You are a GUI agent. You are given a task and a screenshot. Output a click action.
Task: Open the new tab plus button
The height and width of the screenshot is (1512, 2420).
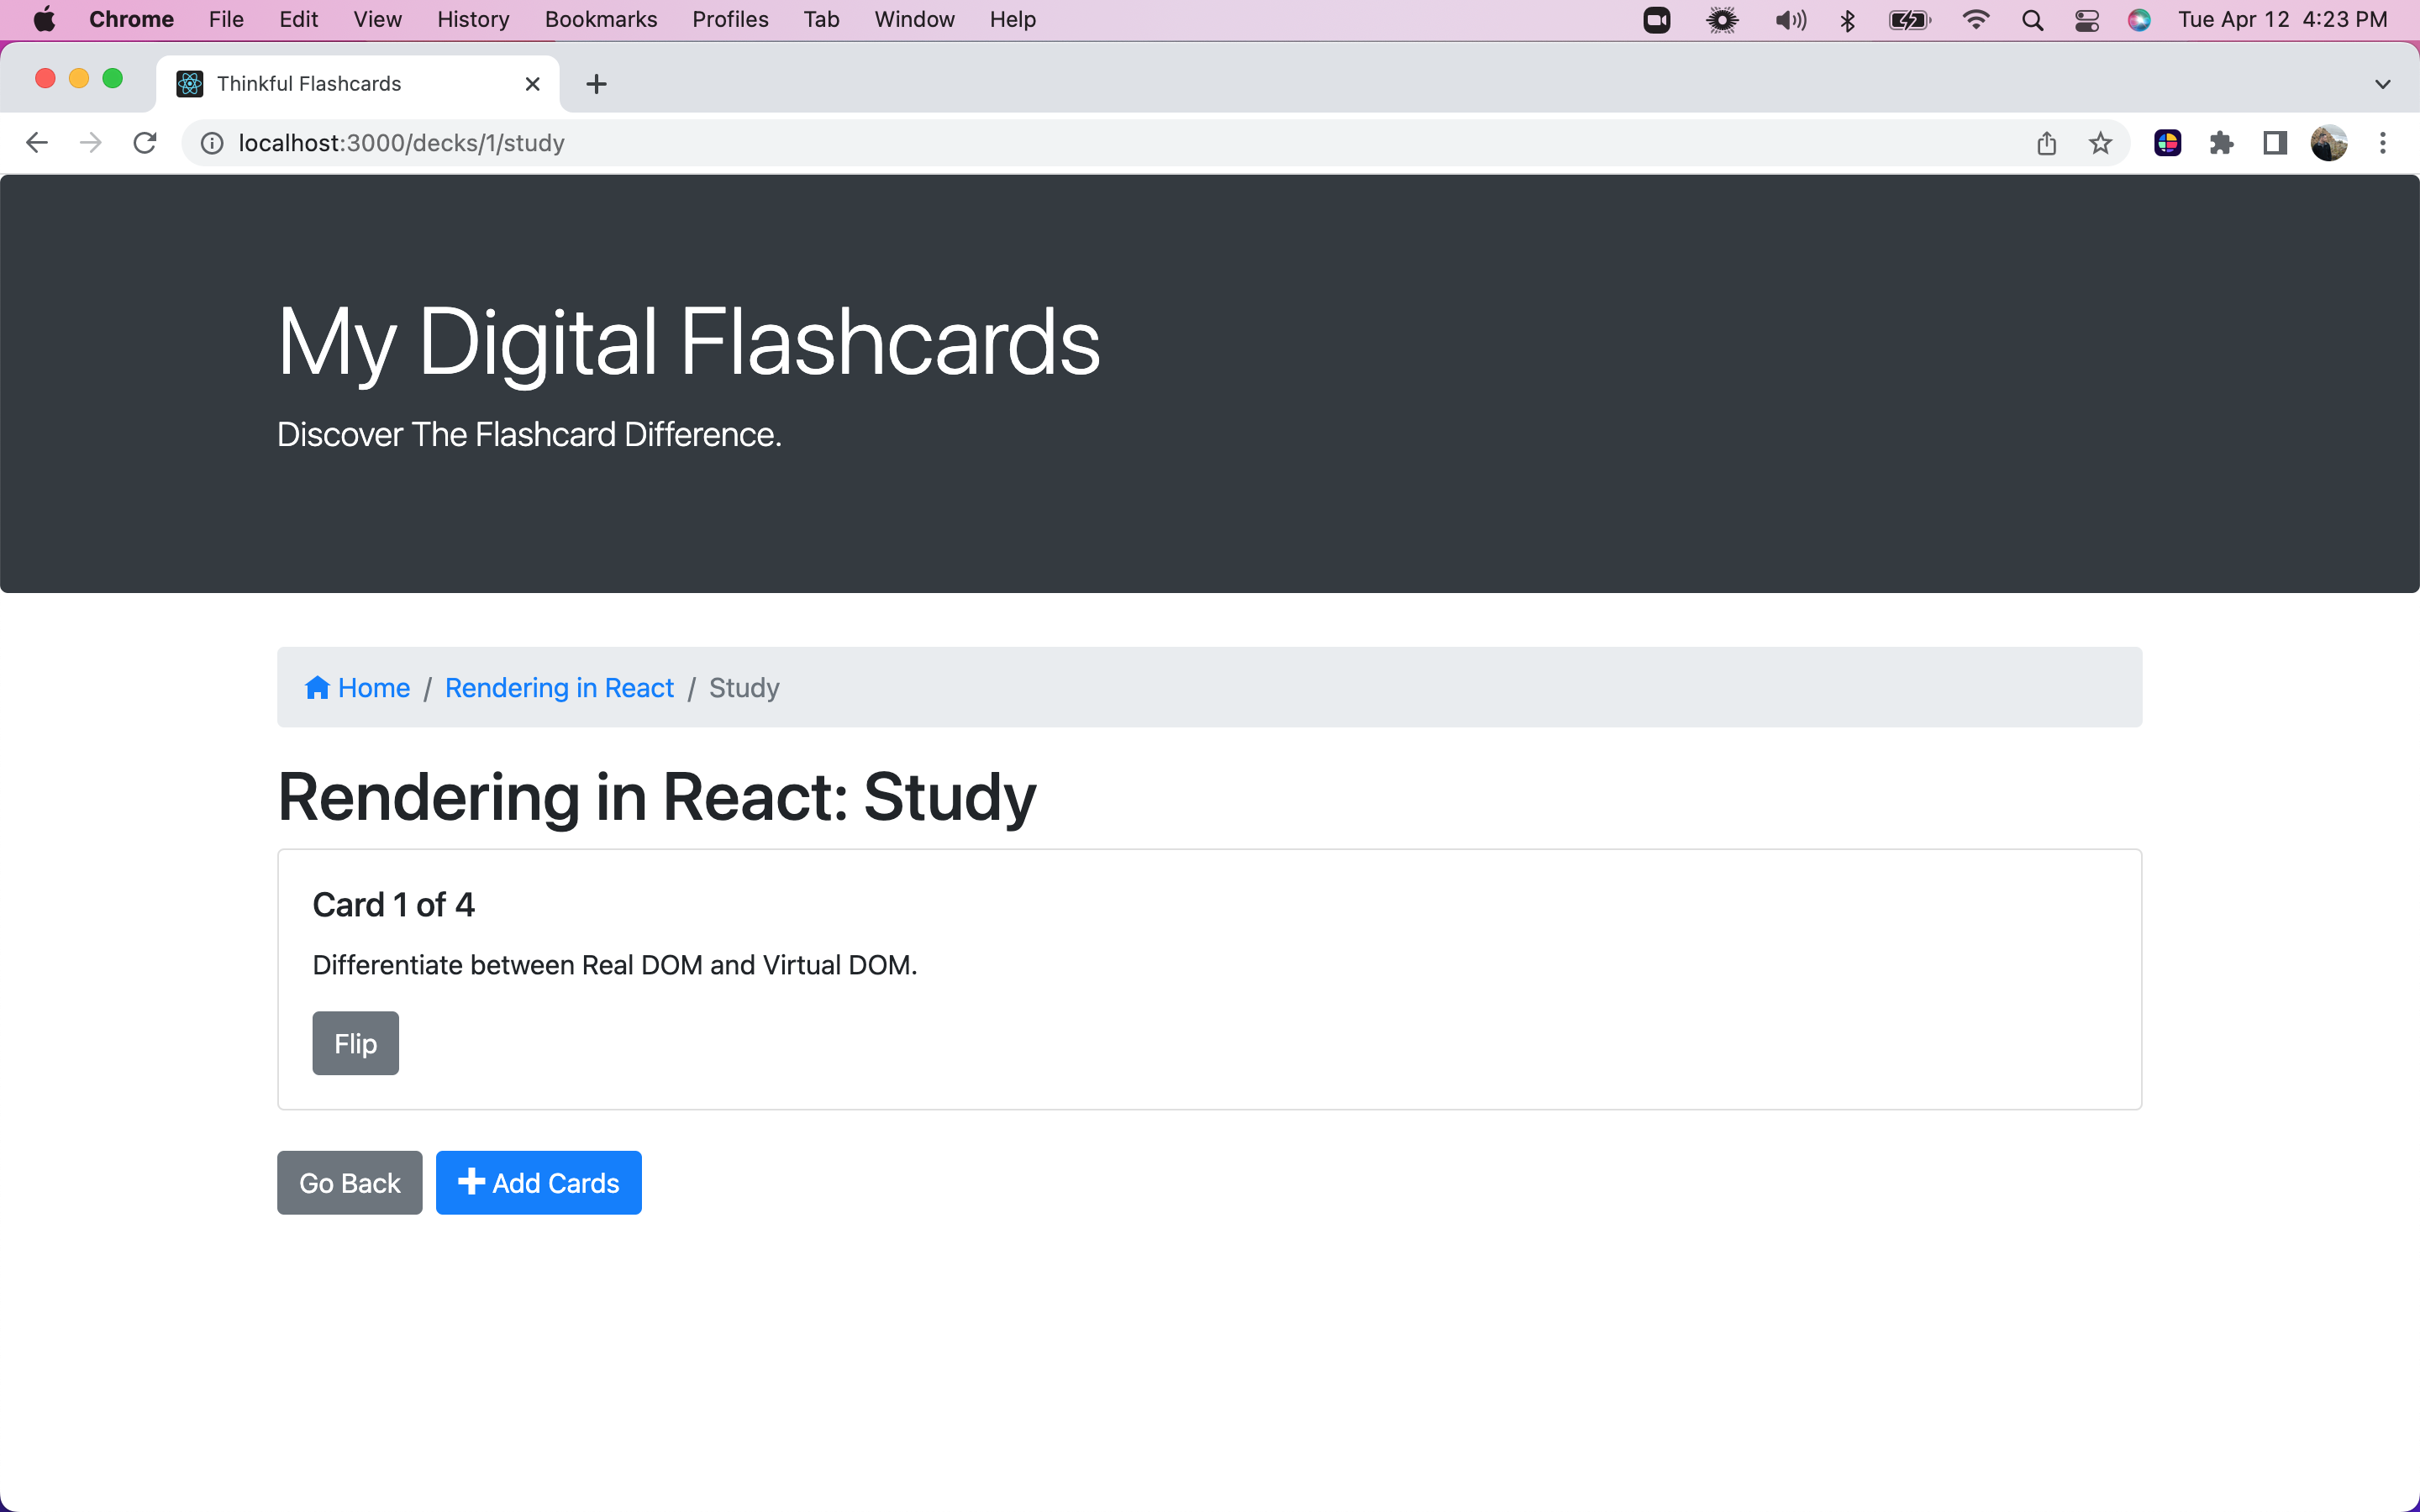click(596, 84)
